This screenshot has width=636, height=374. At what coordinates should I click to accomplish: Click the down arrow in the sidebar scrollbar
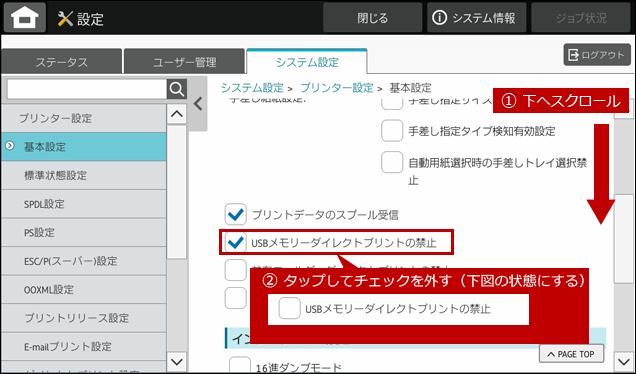tap(177, 361)
